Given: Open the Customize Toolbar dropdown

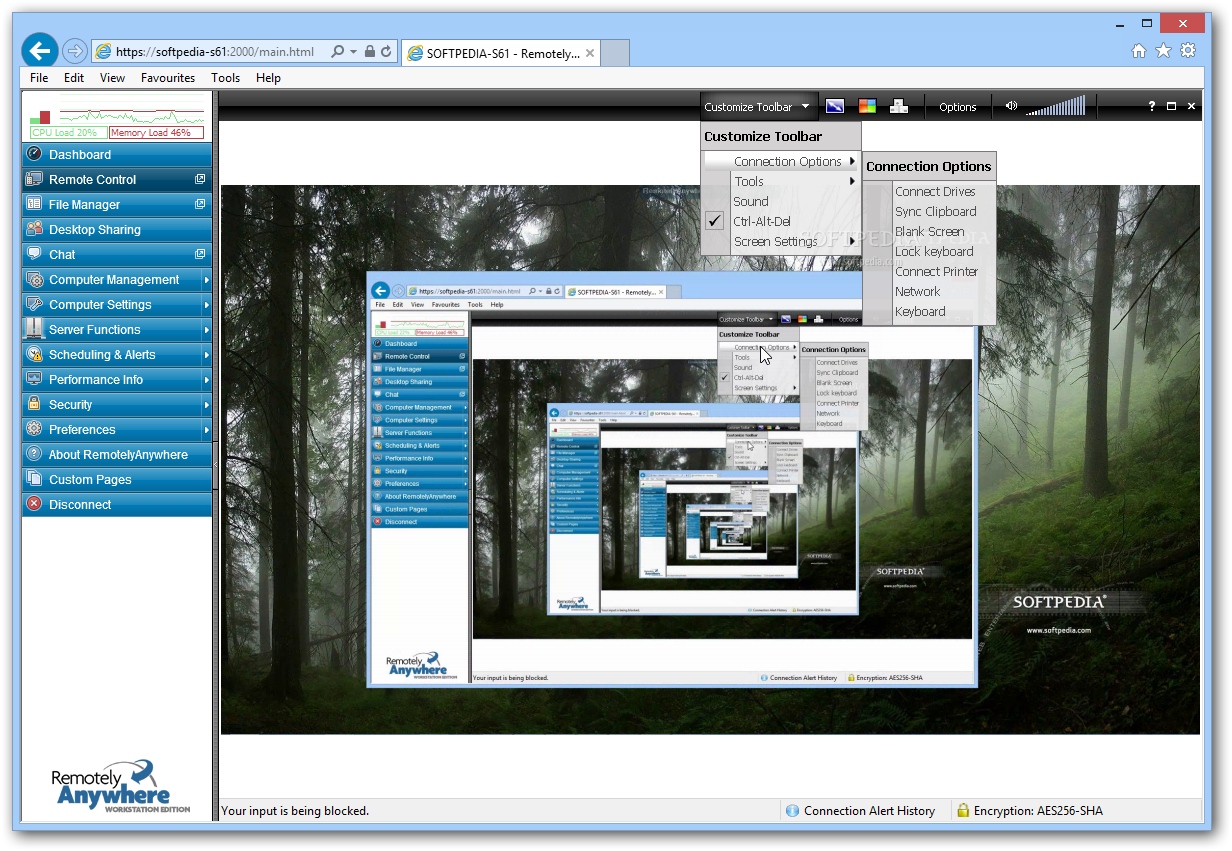Looking at the screenshot, I should click(x=757, y=107).
